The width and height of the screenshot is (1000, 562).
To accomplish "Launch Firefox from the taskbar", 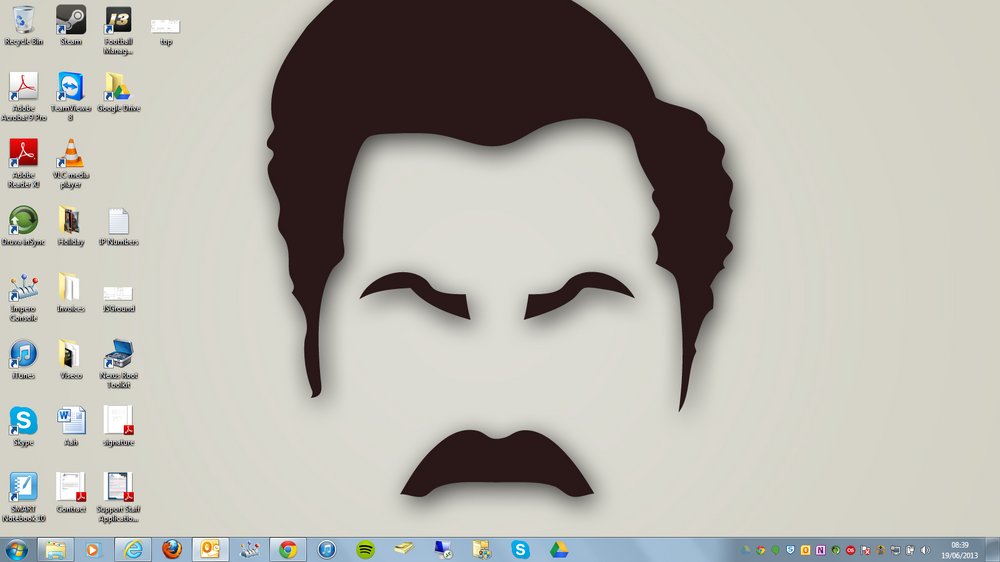I will point(172,549).
